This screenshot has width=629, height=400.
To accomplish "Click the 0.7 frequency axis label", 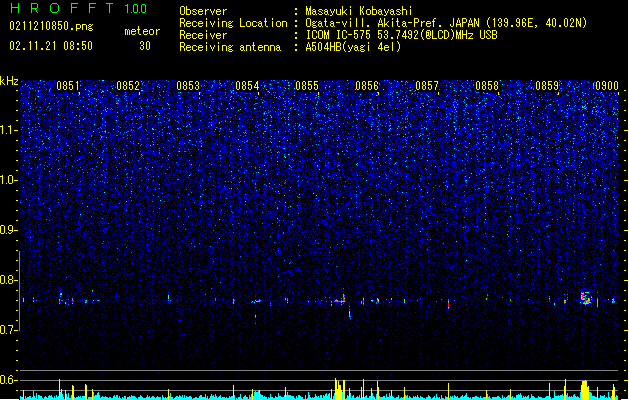I will click(9, 330).
